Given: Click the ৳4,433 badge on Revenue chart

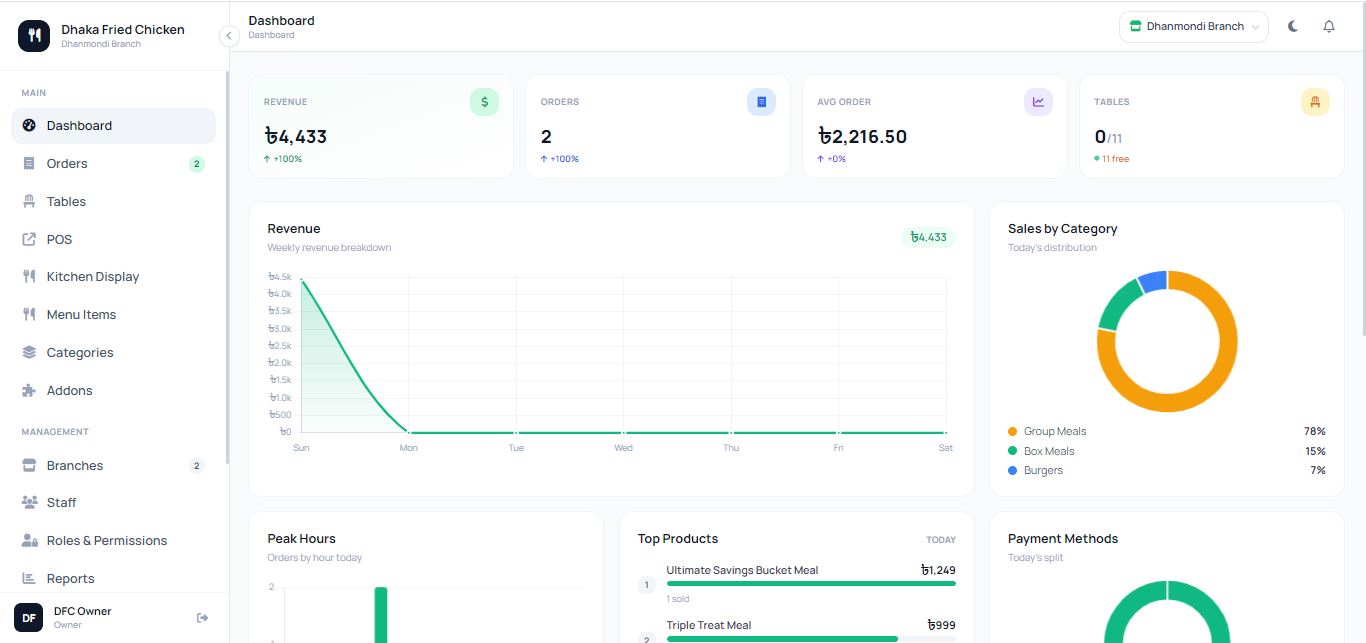Looking at the screenshot, I should [x=929, y=237].
